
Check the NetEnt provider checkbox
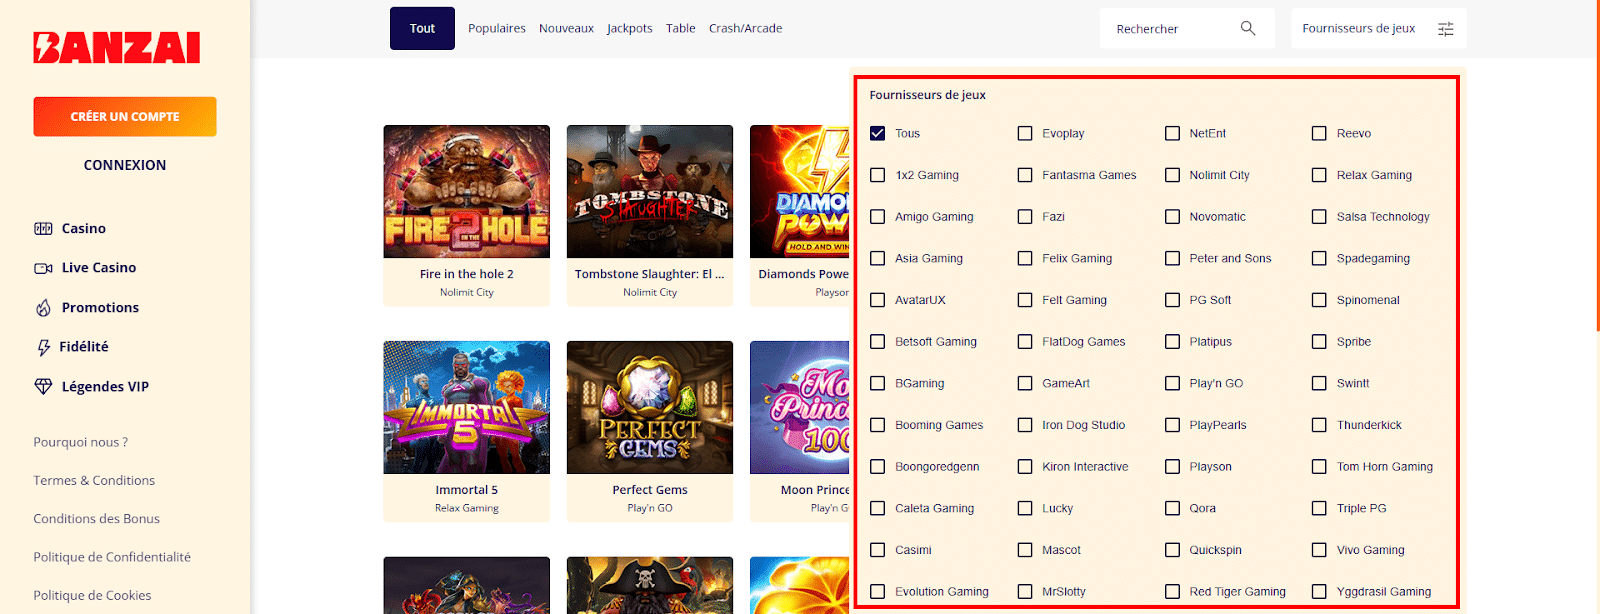tap(1172, 133)
